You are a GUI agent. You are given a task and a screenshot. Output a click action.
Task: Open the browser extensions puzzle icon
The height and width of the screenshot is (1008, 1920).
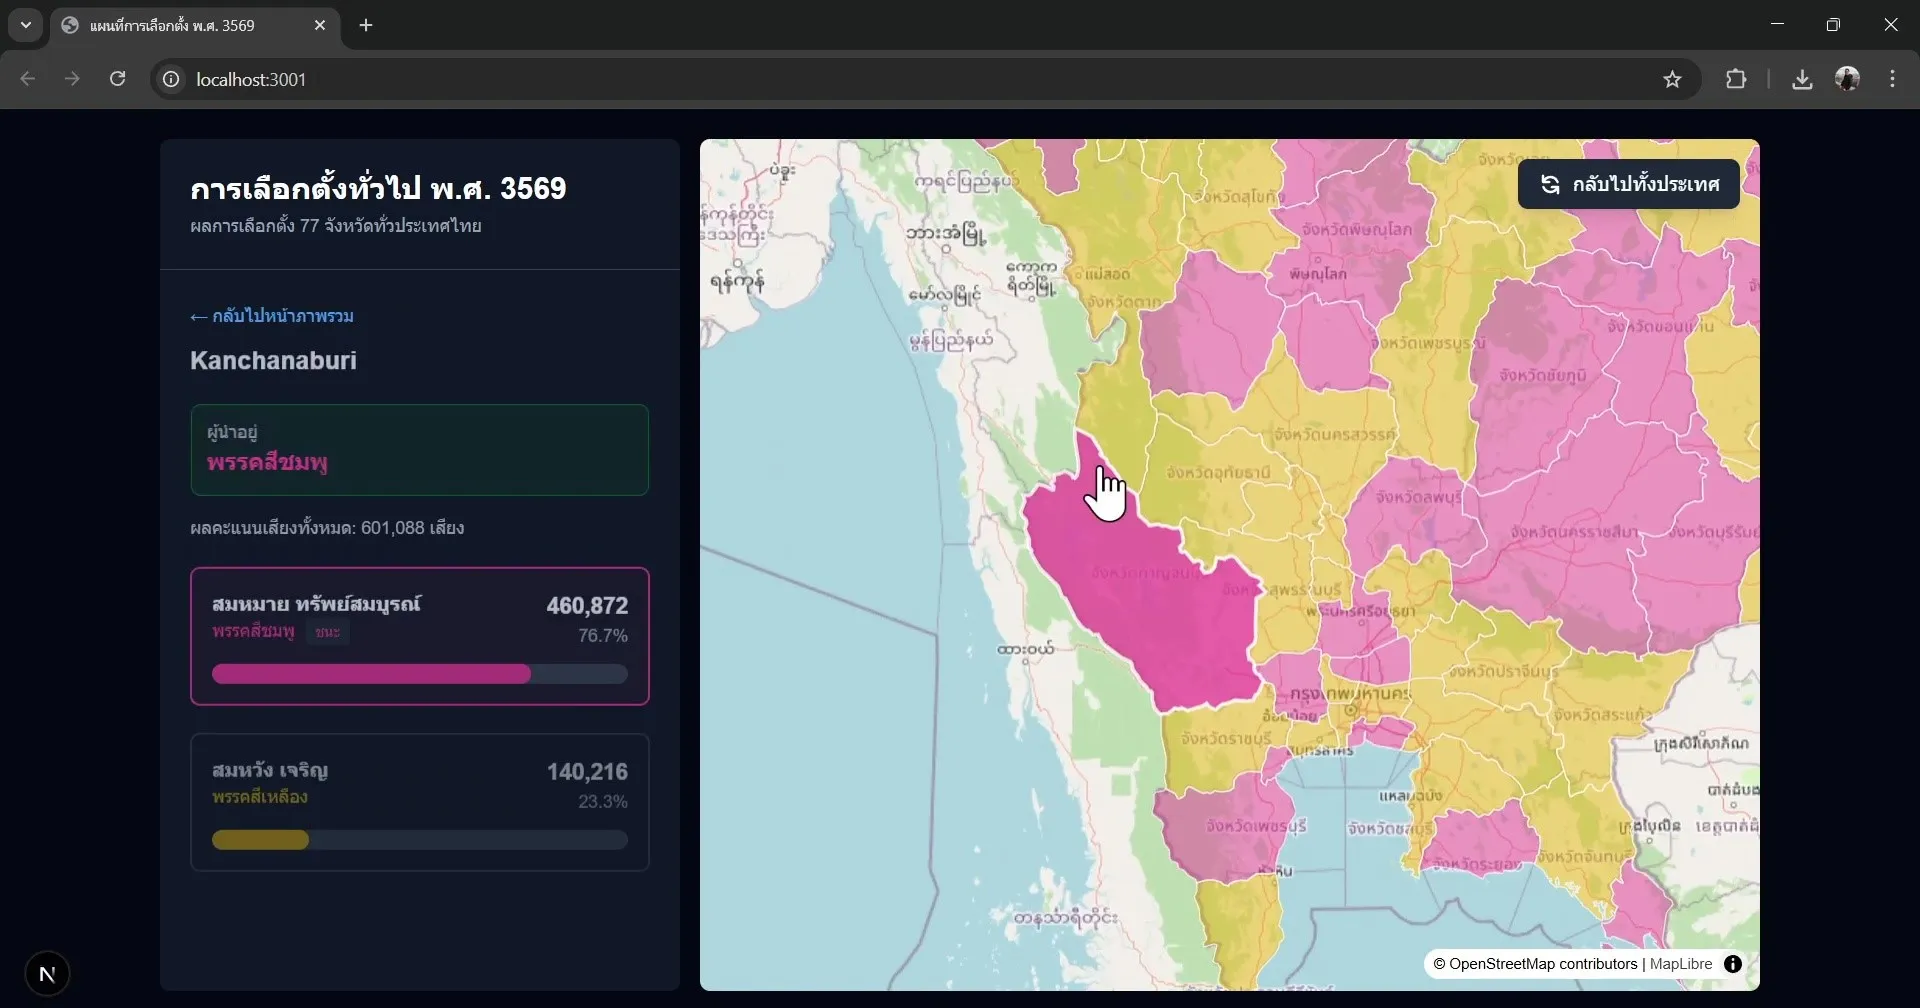(x=1736, y=79)
